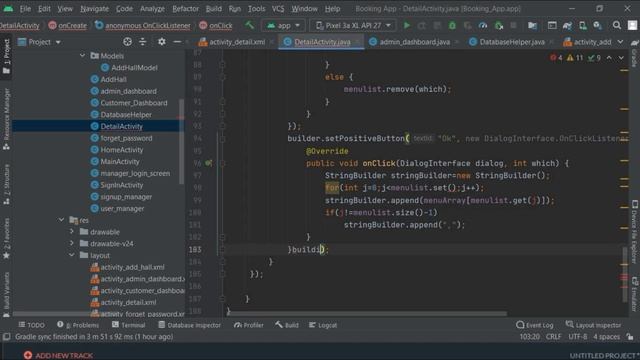This screenshot has width=640, height=360.
Task: Open the Favorites side tool window
Action: point(6,239)
